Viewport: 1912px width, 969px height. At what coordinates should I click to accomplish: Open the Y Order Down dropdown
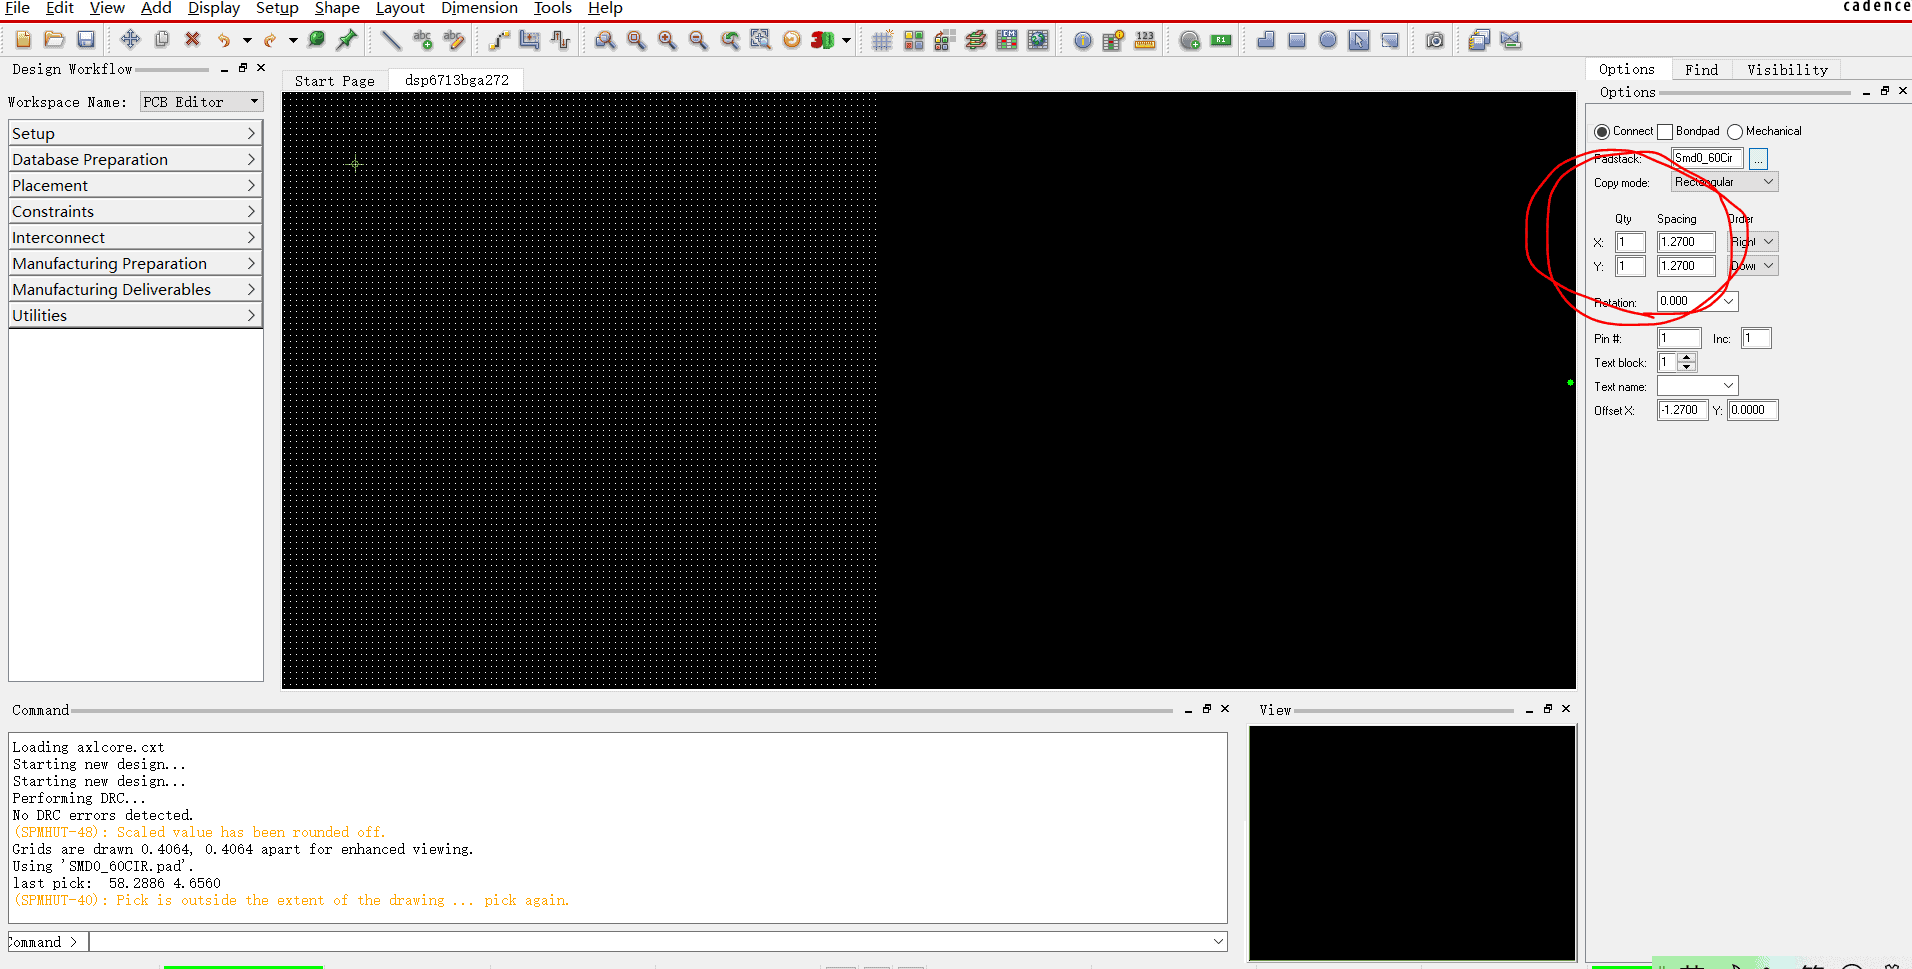tap(1754, 266)
